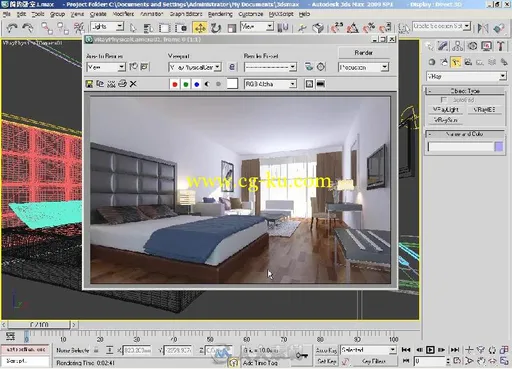Toggle the green channel button
The width and height of the screenshot is (512, 369).
click(x=186, y=84)
